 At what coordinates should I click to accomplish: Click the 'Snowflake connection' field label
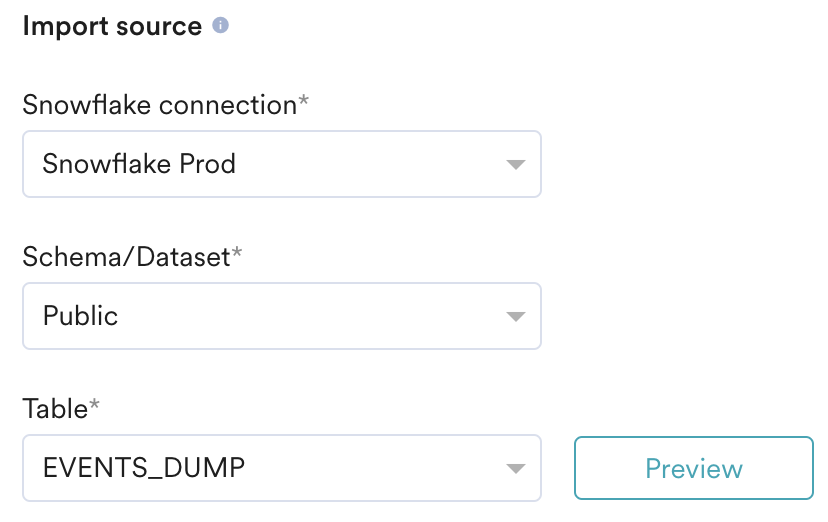click(x=159, y=105)
